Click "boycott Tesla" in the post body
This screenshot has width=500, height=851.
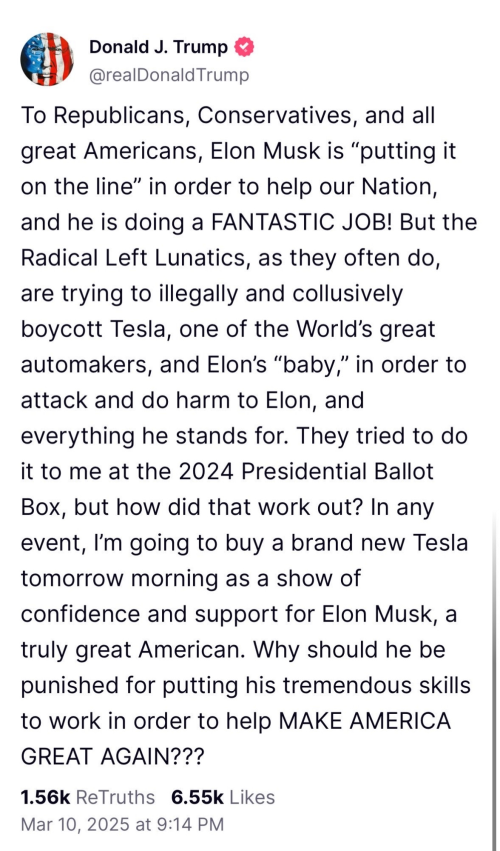93,329
